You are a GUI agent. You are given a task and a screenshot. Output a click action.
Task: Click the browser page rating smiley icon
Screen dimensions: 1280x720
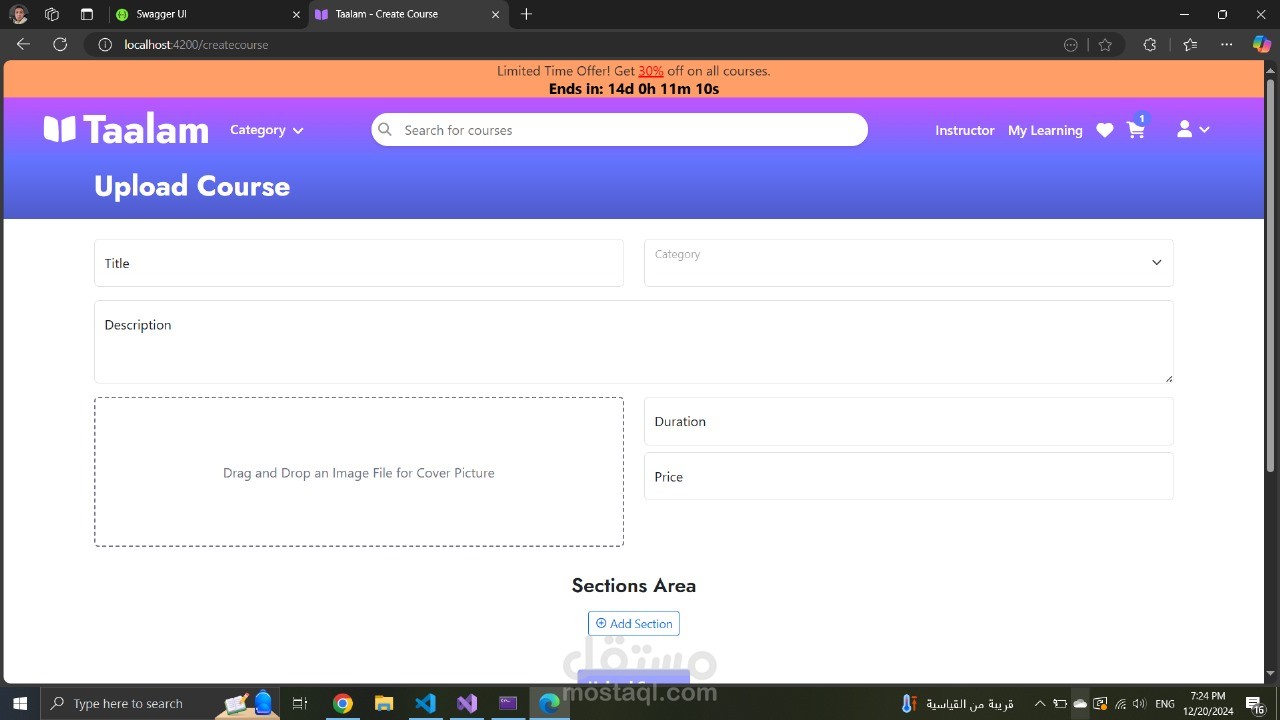point(1071,44)
